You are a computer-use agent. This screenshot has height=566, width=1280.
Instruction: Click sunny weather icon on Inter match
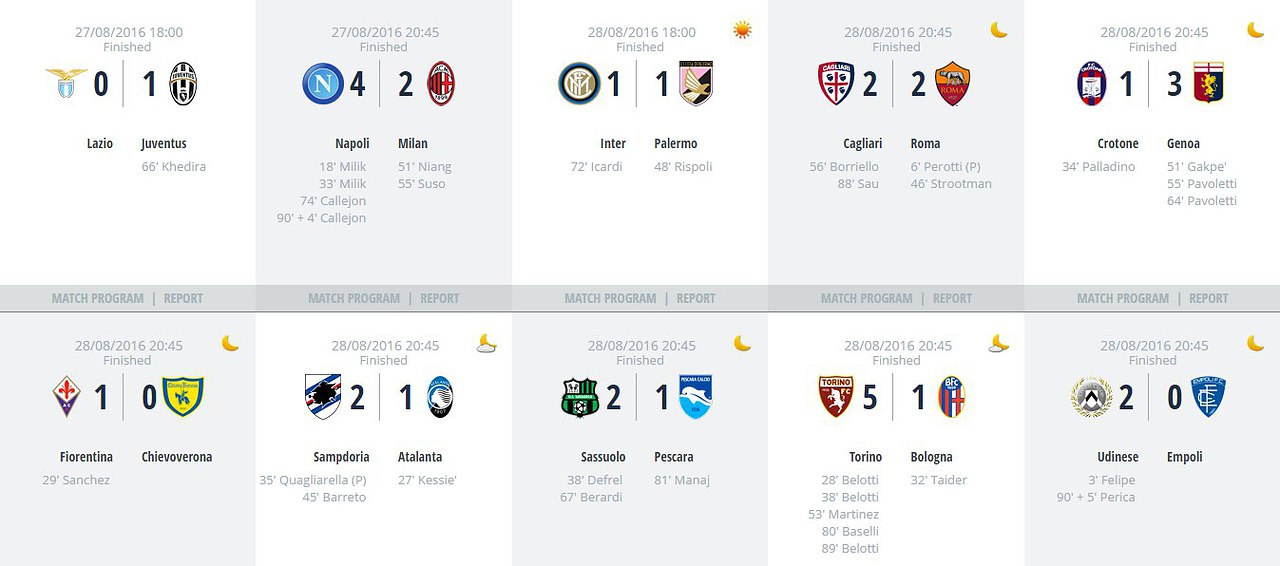tap(742, 30)
